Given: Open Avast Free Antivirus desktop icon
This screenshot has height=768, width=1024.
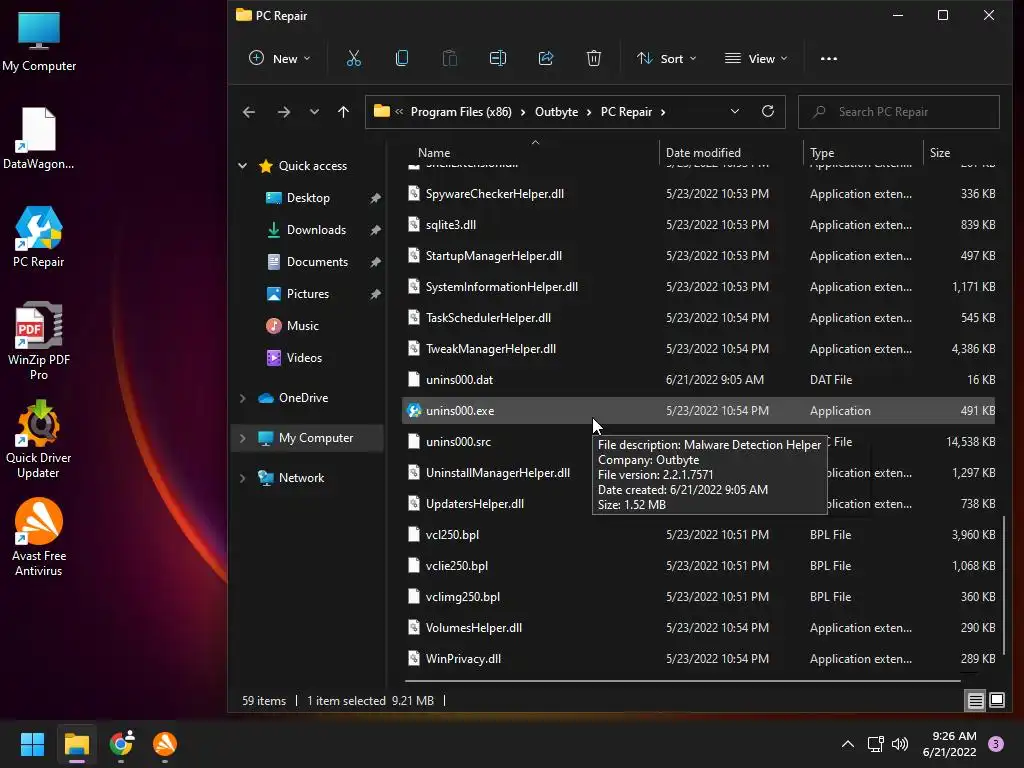Looking at the screenshot, I should coord(39,537).
